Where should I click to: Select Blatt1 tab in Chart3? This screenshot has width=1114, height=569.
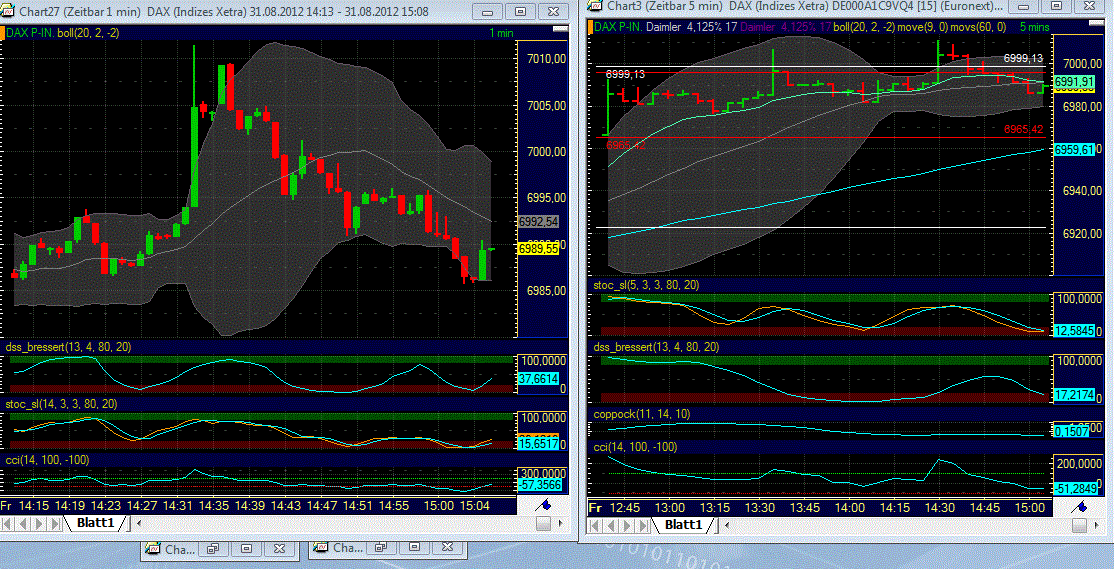point(682,526)
